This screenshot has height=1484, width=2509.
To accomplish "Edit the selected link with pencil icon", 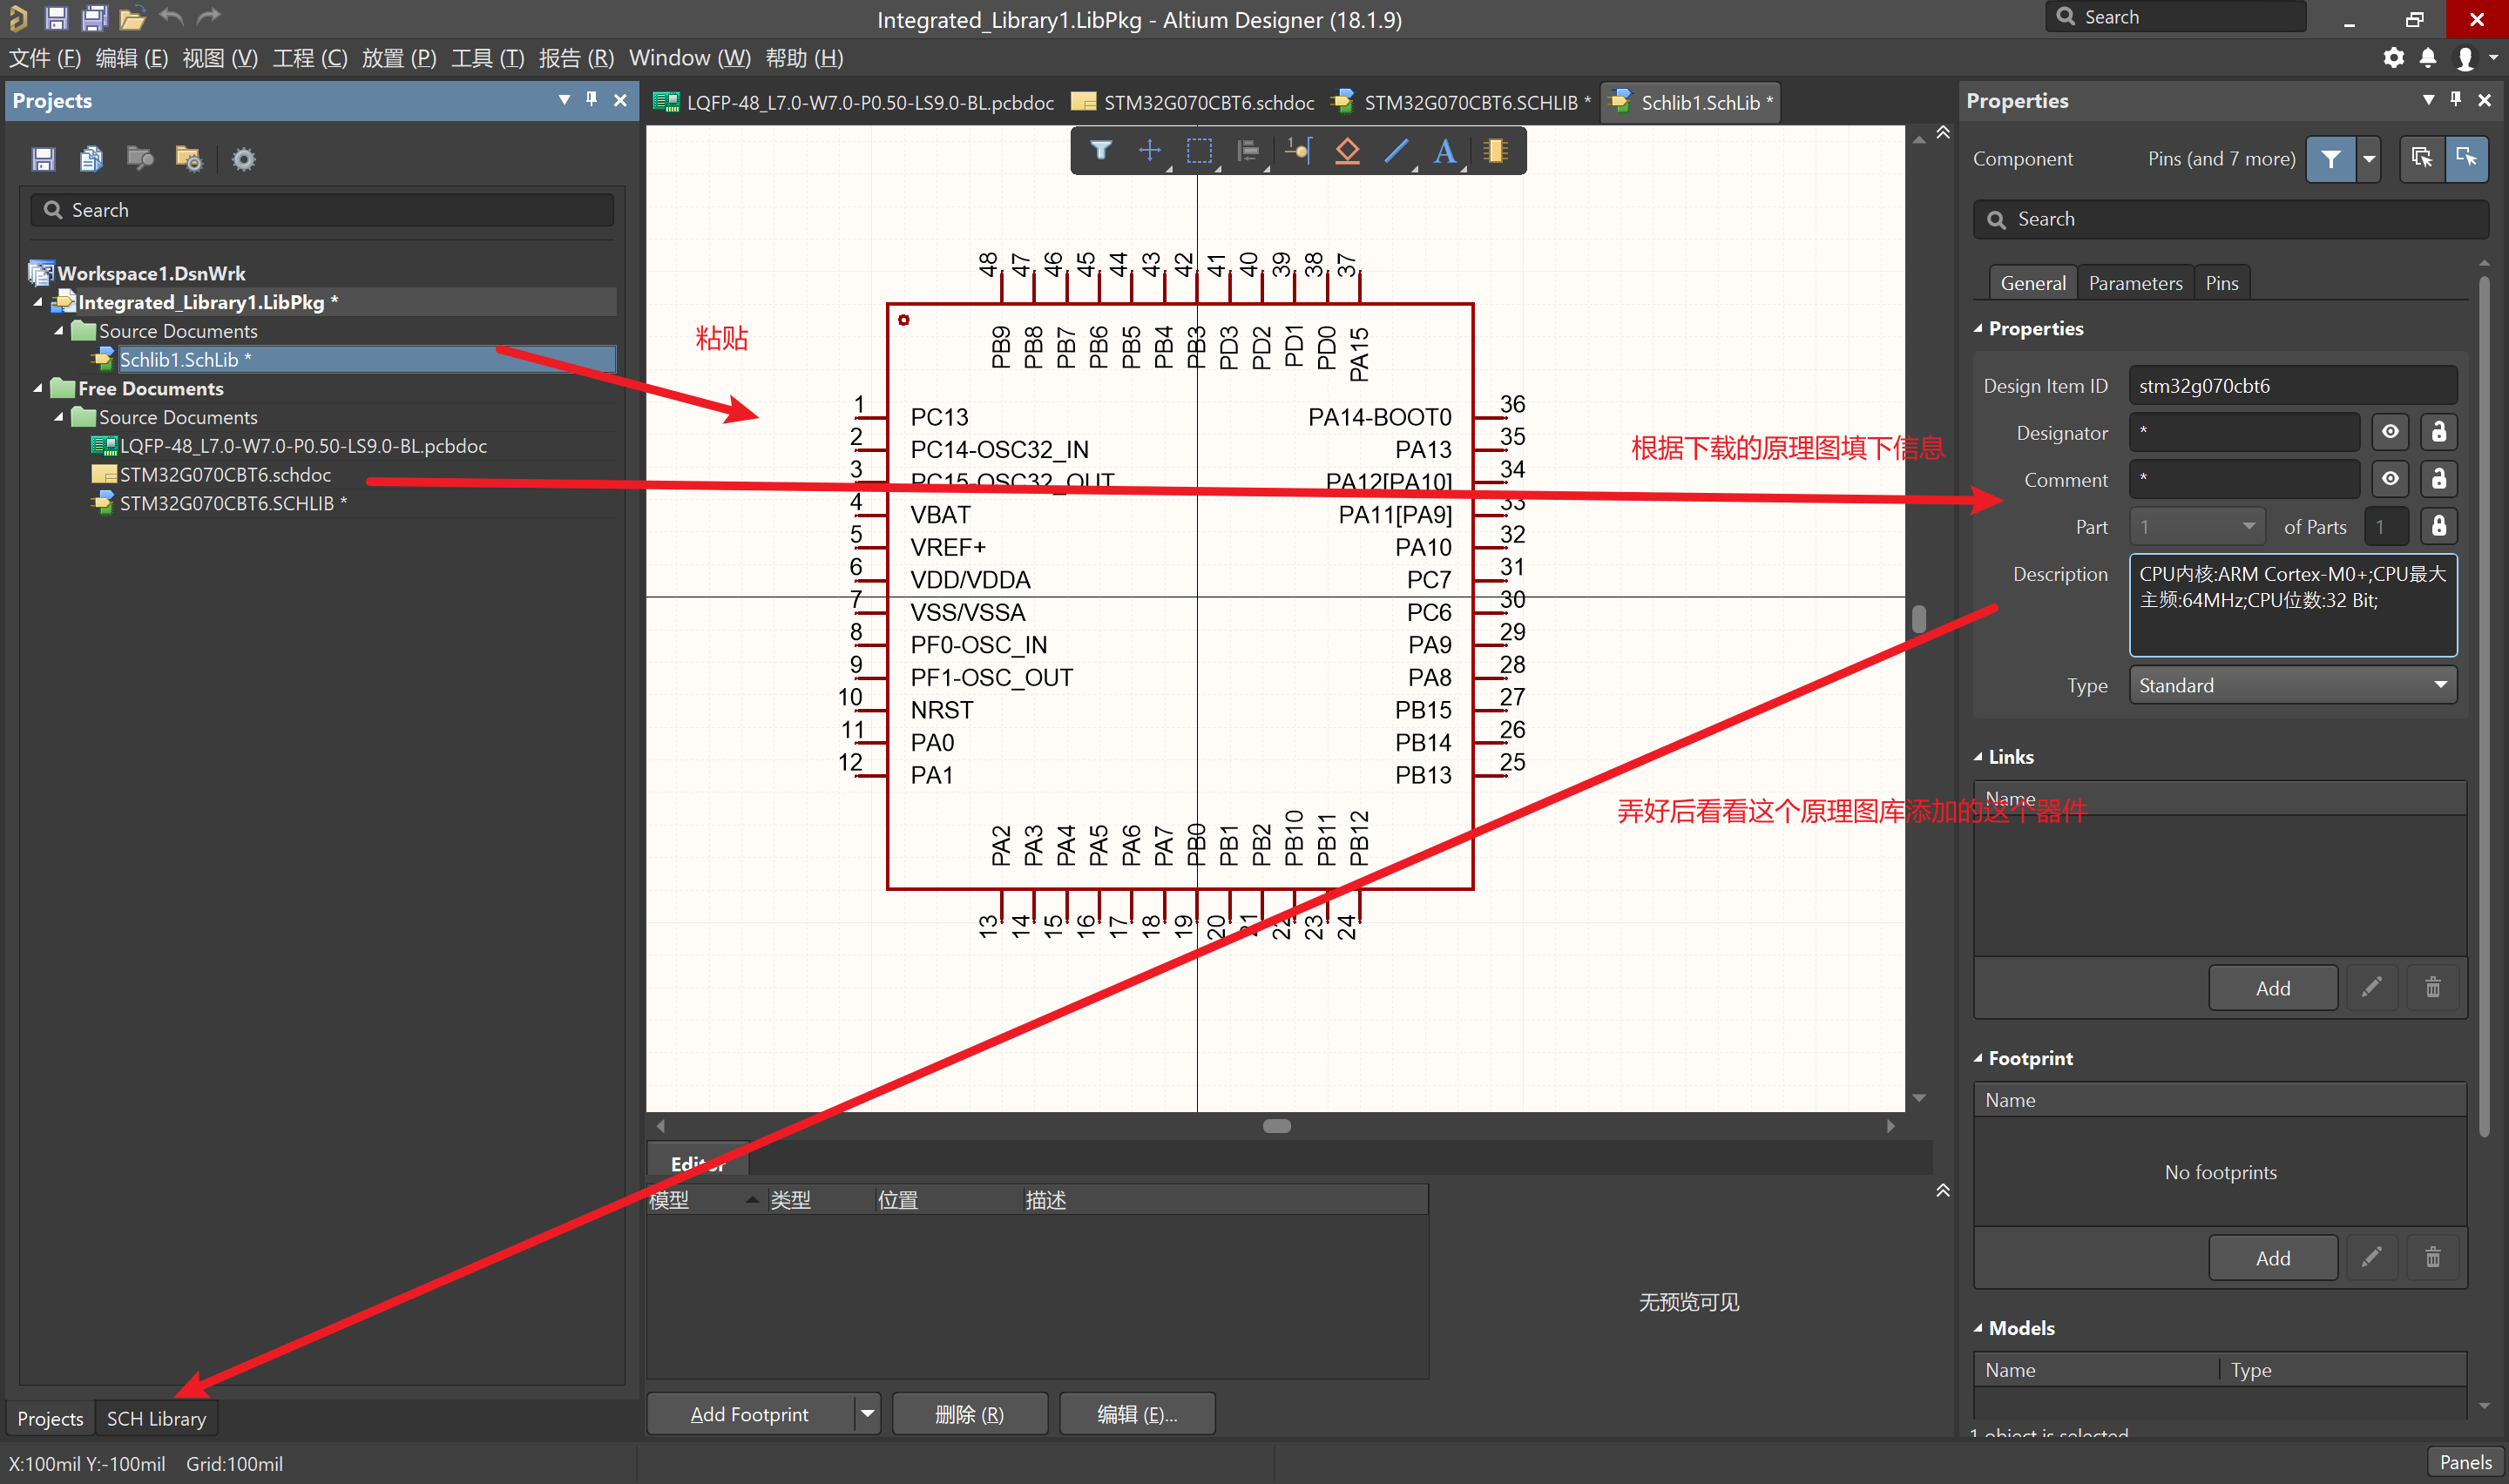I will click(2371, 987).
